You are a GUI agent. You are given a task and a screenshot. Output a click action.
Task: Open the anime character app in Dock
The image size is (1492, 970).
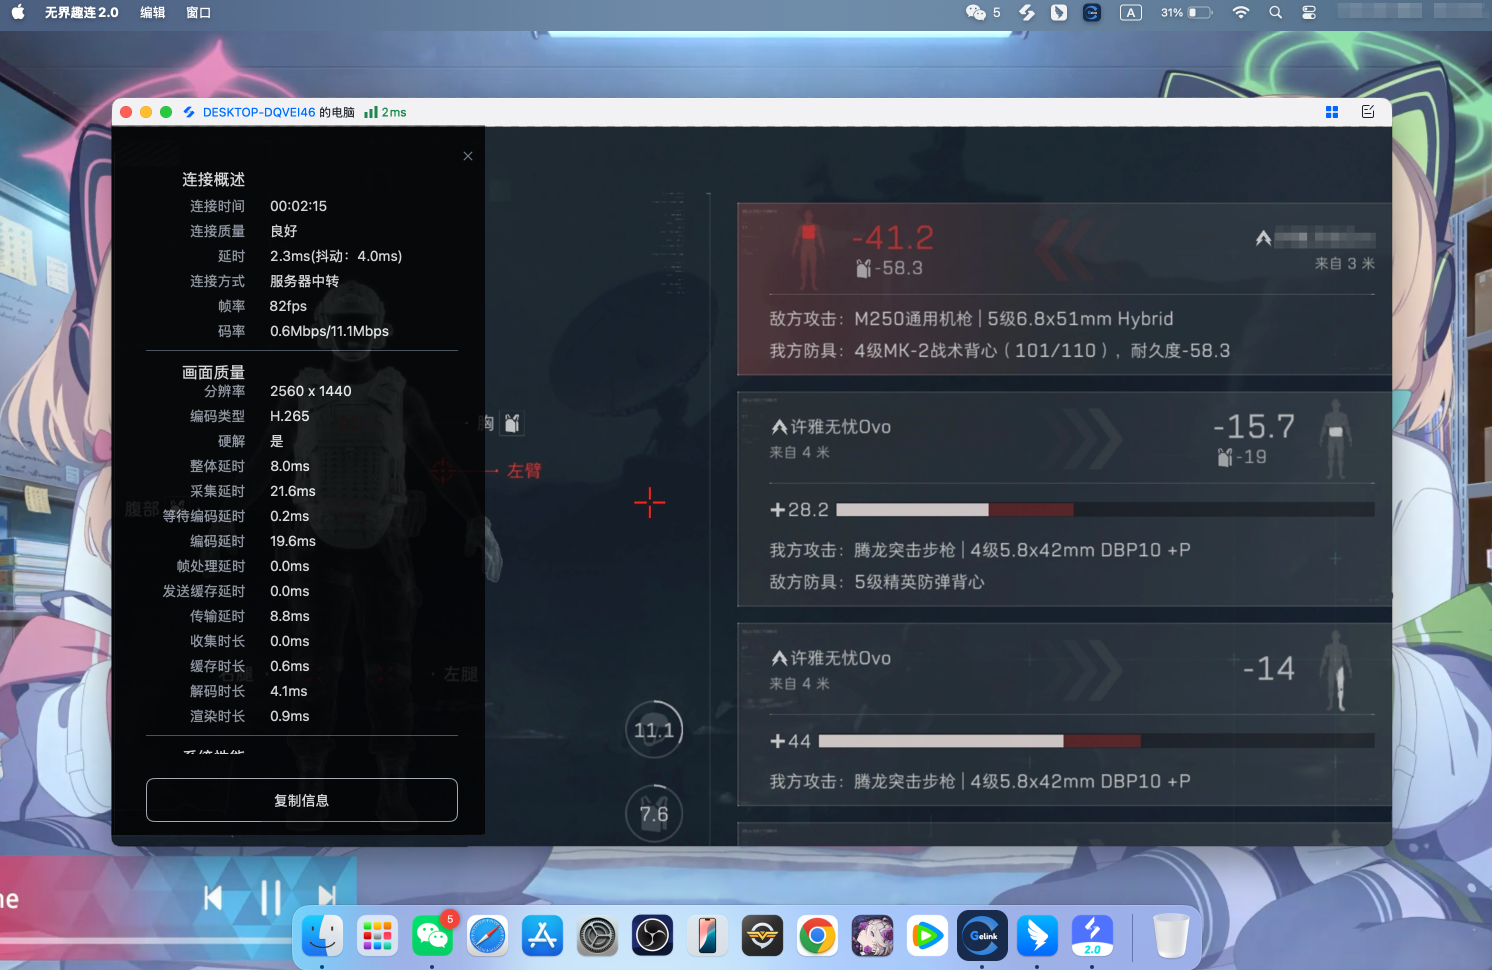coord(872,936)
